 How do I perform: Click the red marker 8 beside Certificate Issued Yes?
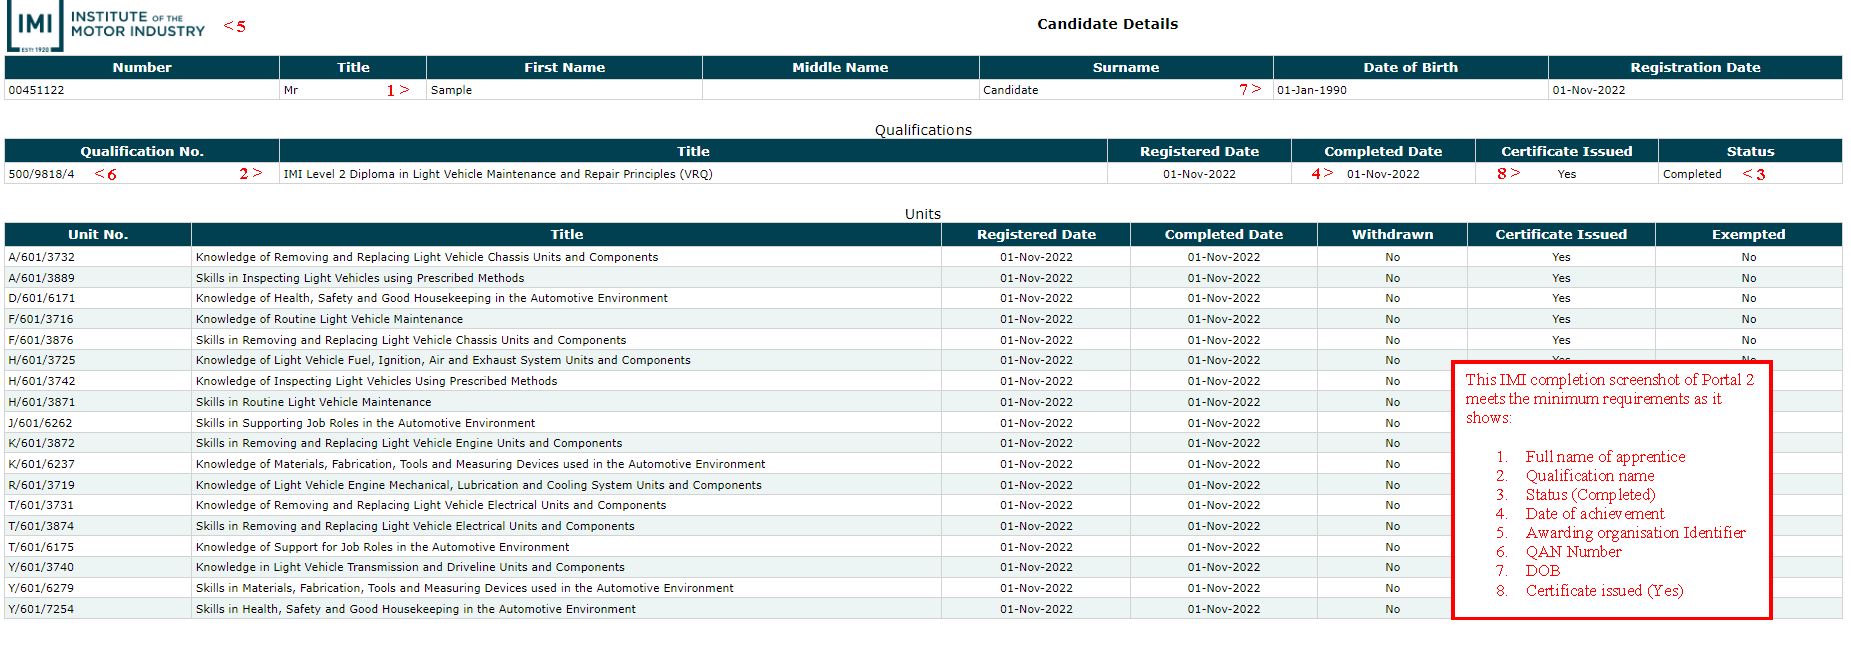(x=1508, y=174)
